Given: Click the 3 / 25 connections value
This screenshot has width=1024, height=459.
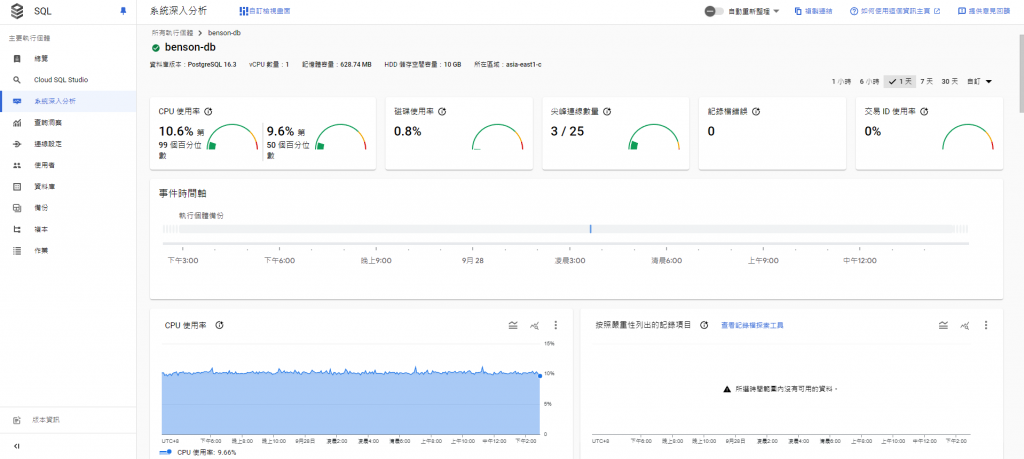Looking at the screenshot, I should tap(568, 131).
